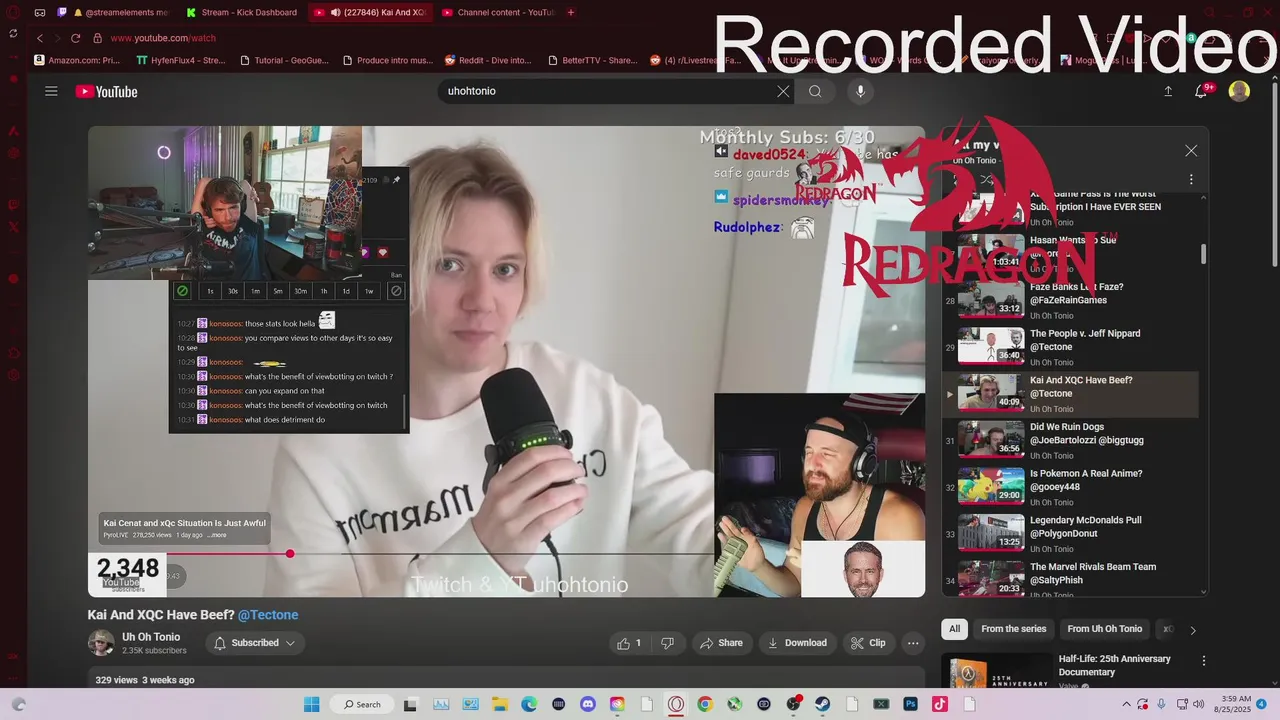
Task: Open the @Tectone link in video title
Action: click(x=268, y=615)
